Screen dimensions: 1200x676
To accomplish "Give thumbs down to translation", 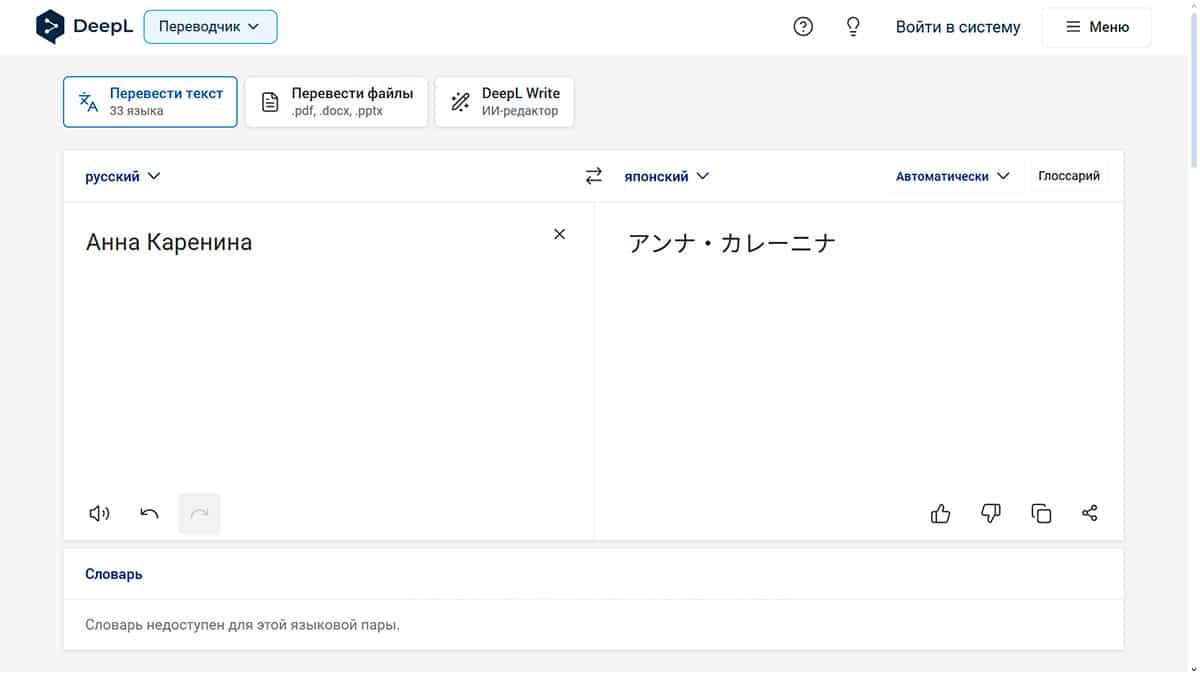I will [991, 514].
